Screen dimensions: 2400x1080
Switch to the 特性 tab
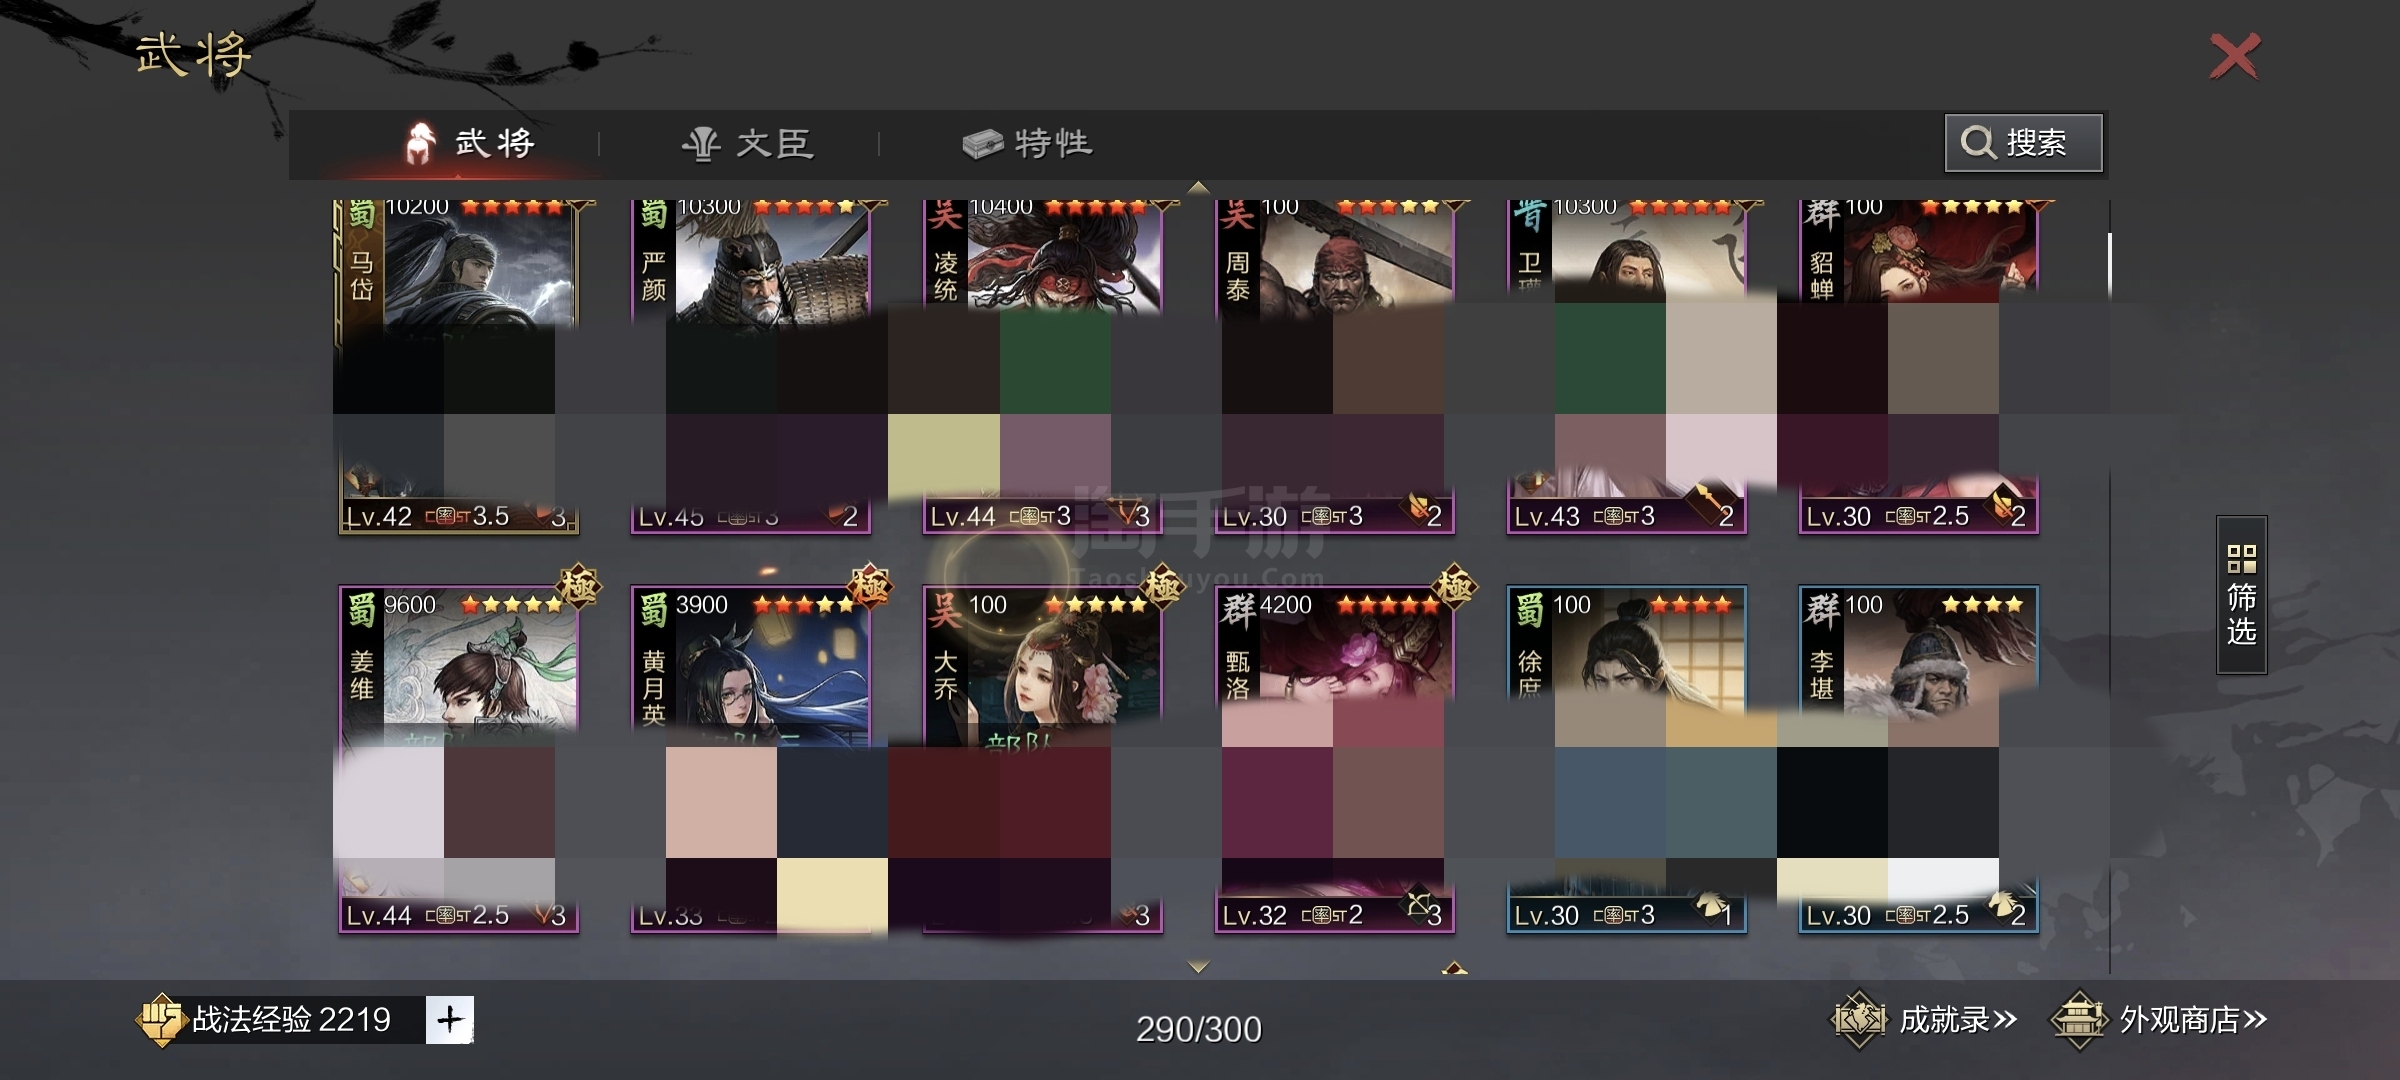pos(1028,144)
